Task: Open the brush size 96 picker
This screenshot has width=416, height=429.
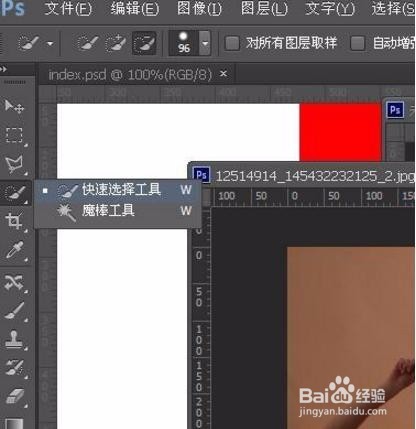Action: tap(205, 43)
